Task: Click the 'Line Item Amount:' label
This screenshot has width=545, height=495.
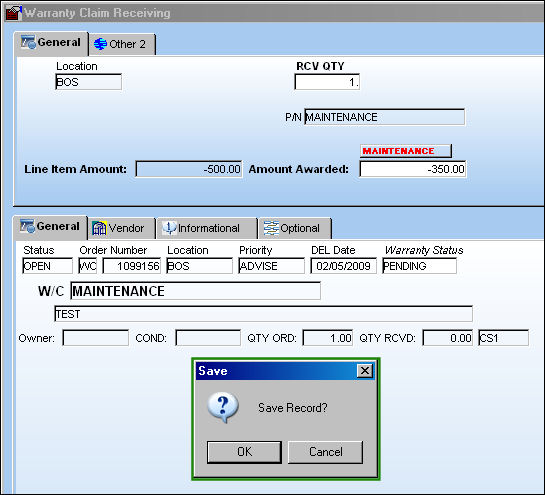Action: tap(75, 169)
